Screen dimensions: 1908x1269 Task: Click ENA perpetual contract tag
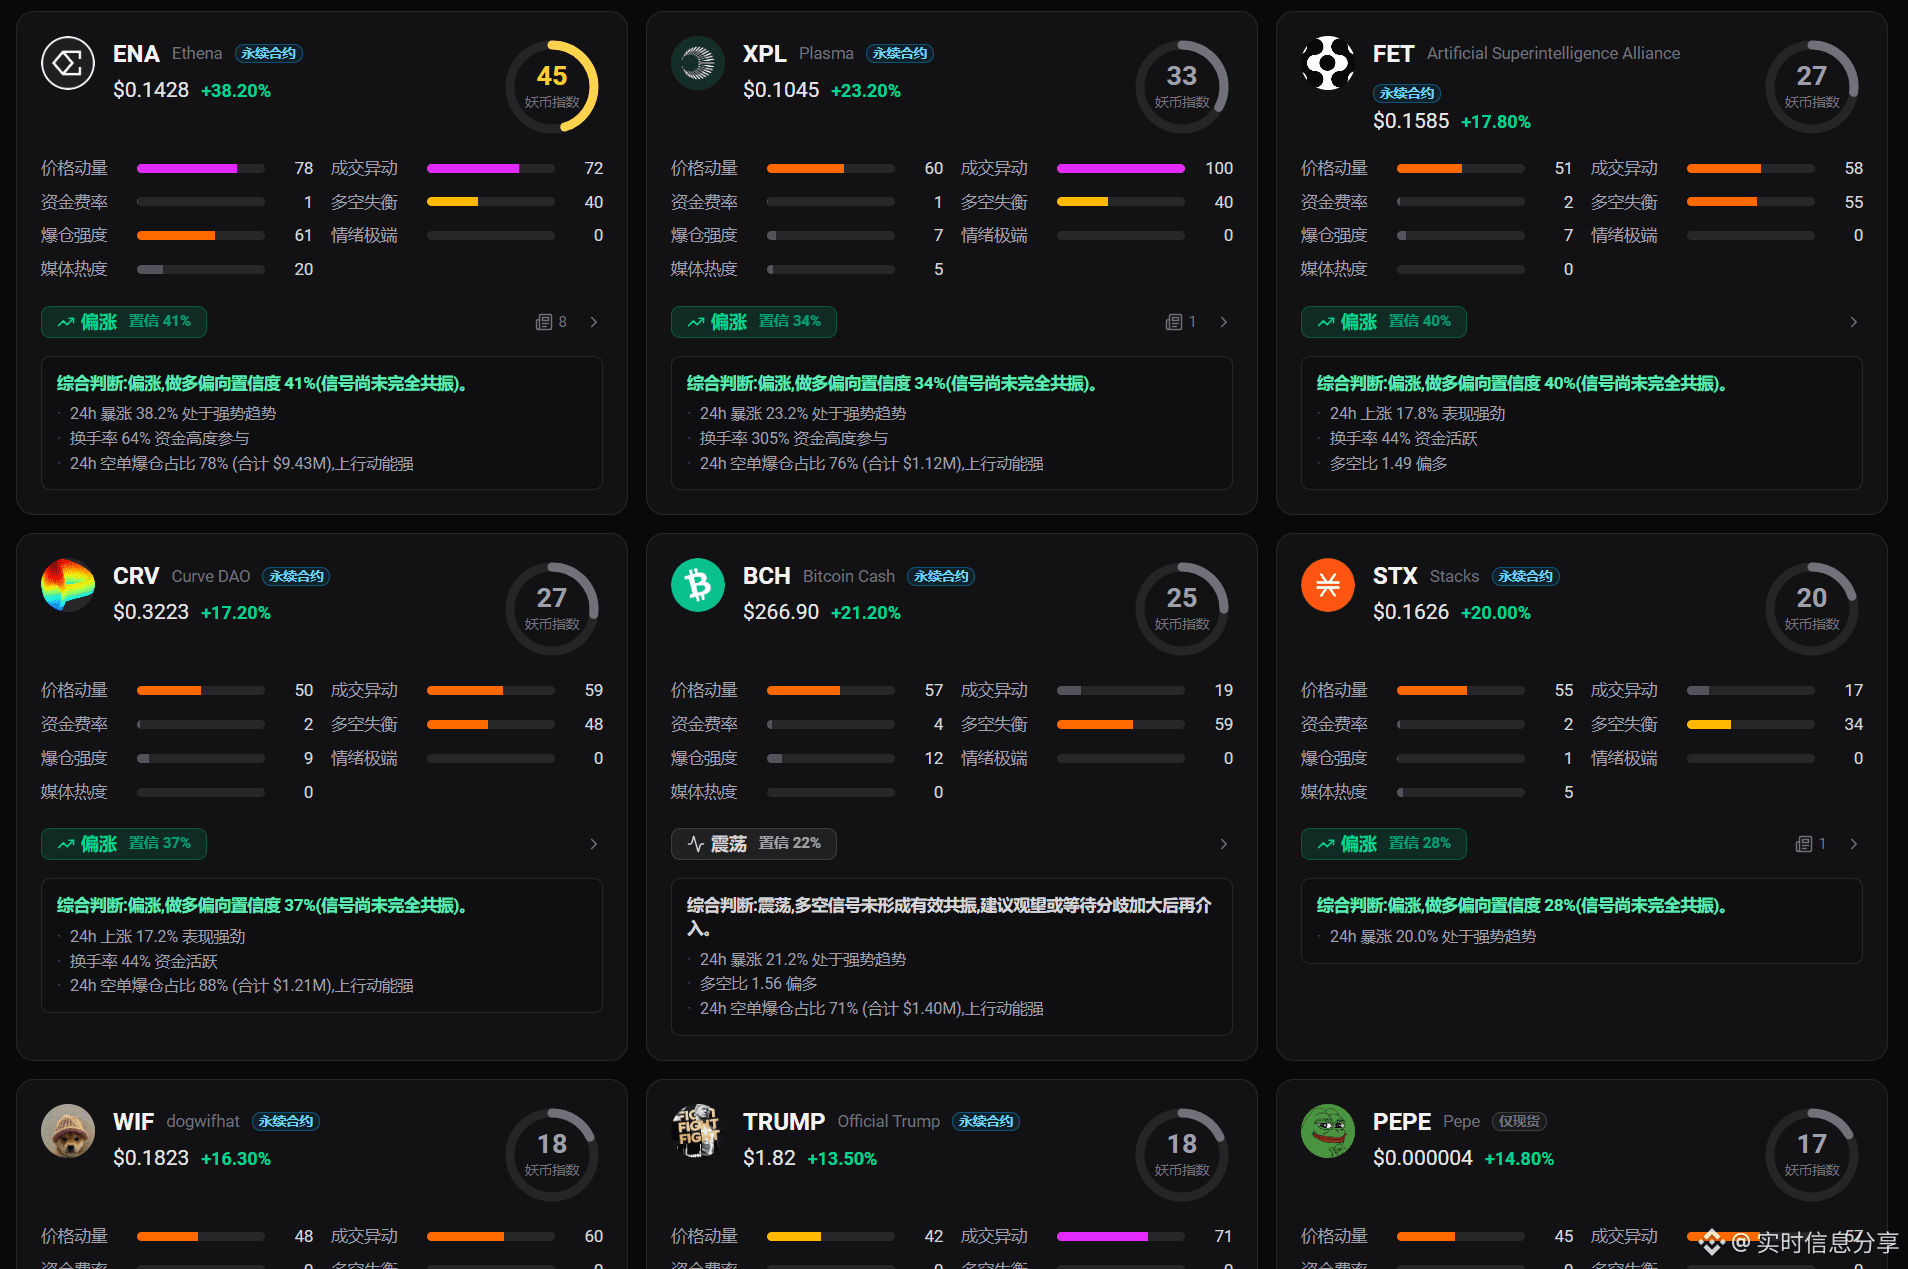pos(269,54)
